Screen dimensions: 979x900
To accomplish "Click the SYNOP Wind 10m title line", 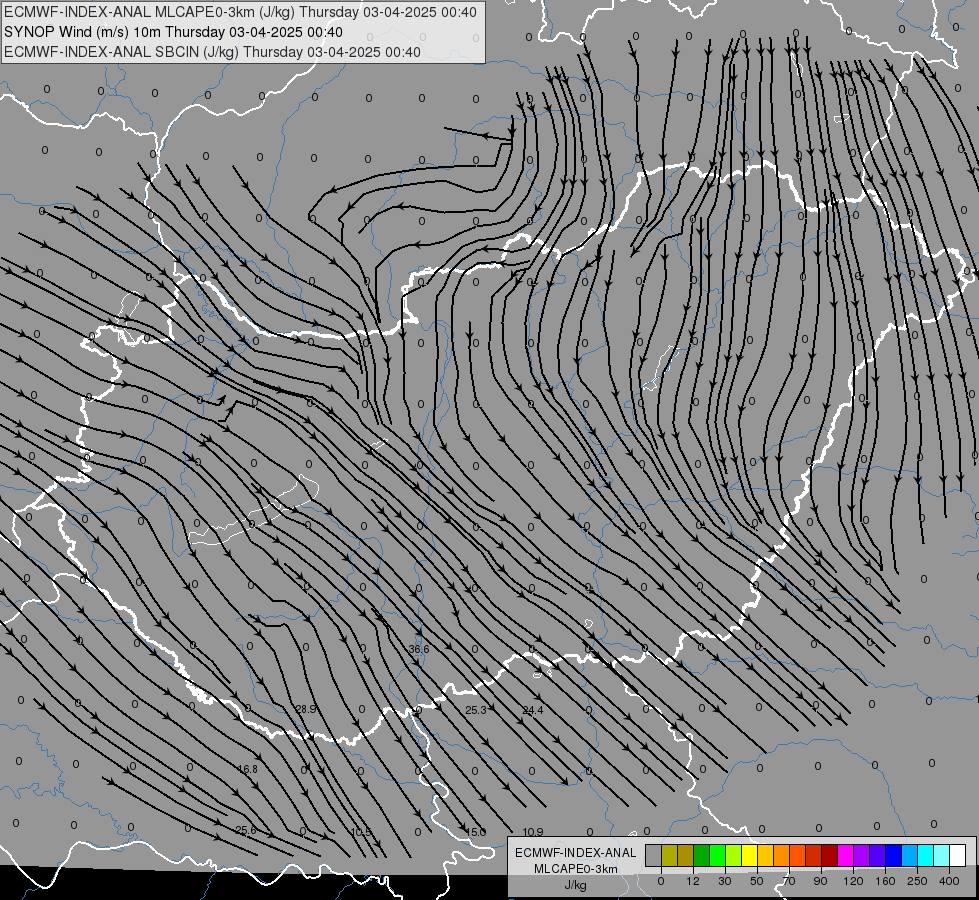I will tap(173, 32).
